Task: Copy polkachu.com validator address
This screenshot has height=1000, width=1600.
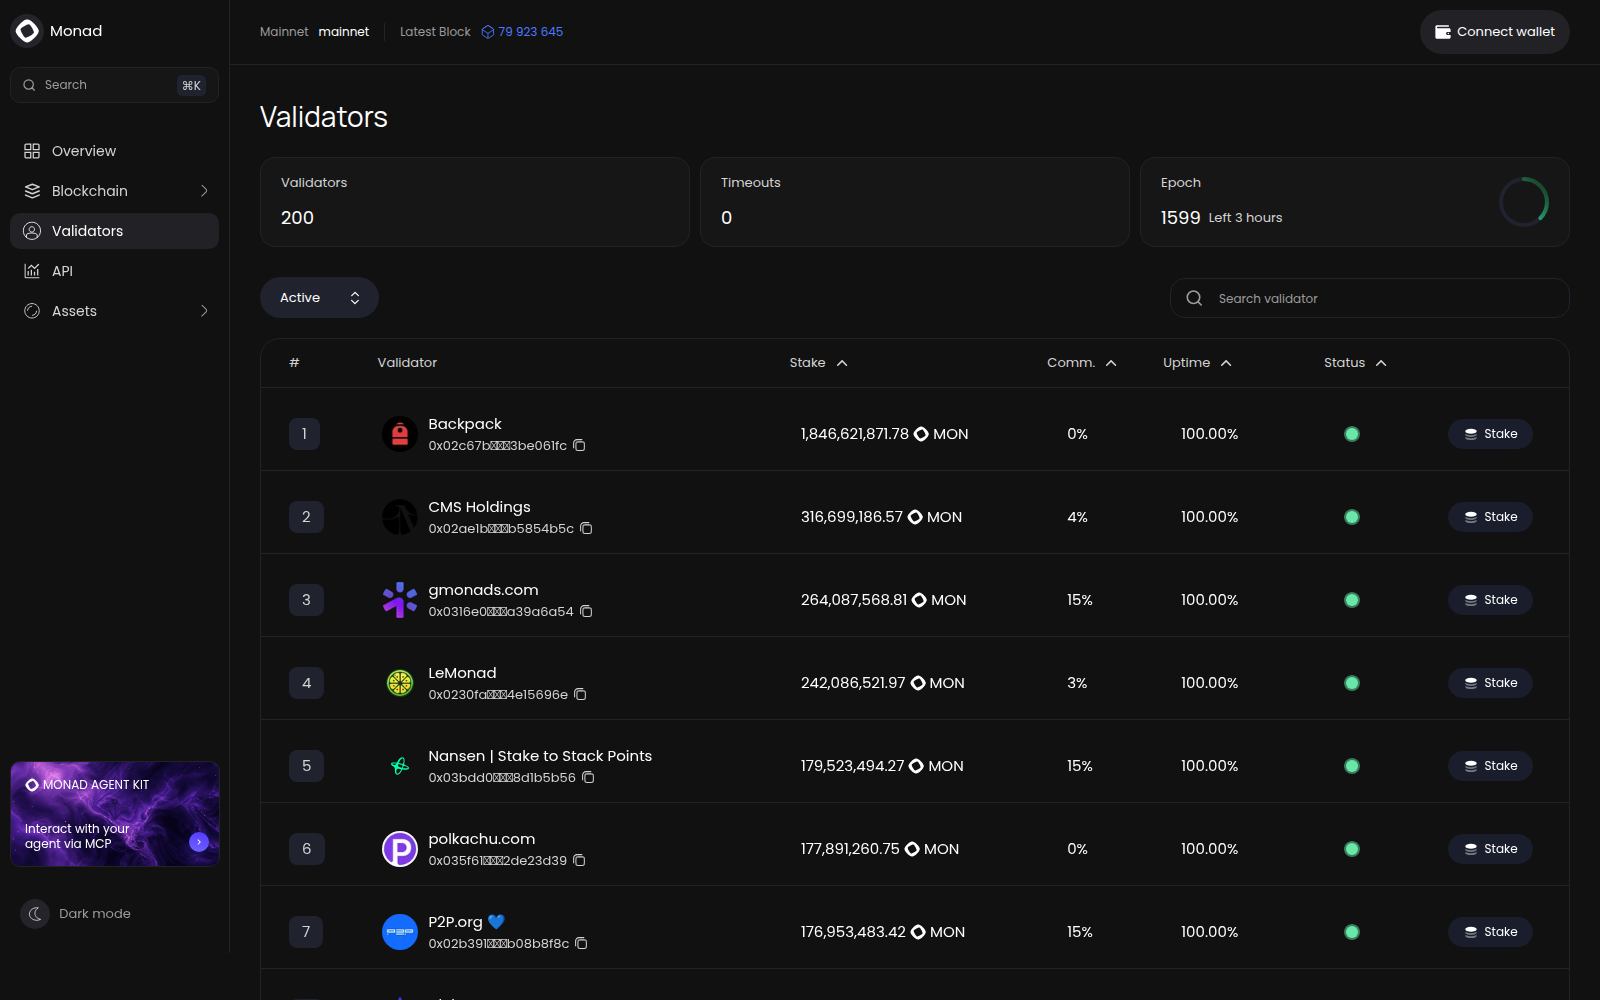Action: (579, 860)
